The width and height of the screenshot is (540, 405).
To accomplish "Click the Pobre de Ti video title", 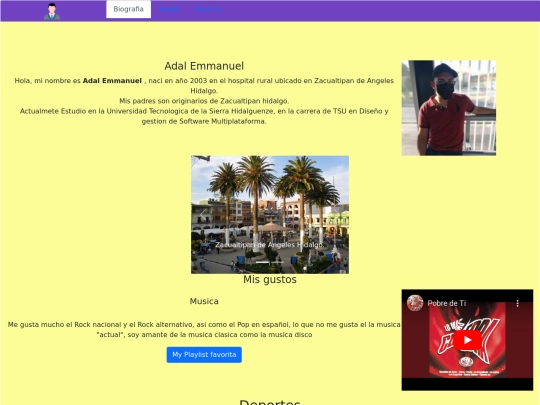I will [447, 303].
